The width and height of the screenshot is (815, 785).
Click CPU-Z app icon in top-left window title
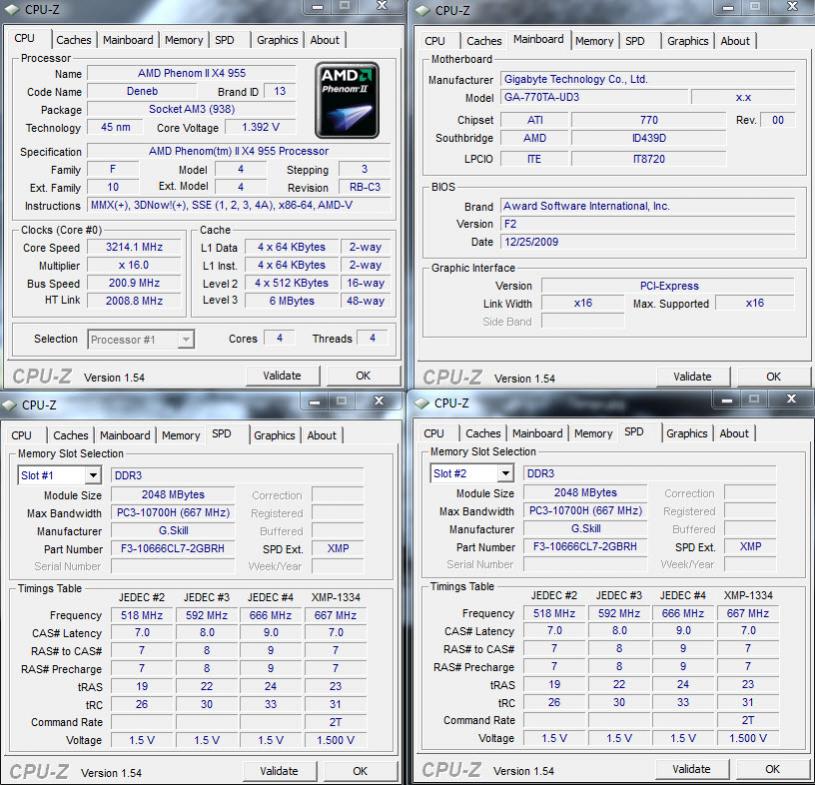[11, 9]
